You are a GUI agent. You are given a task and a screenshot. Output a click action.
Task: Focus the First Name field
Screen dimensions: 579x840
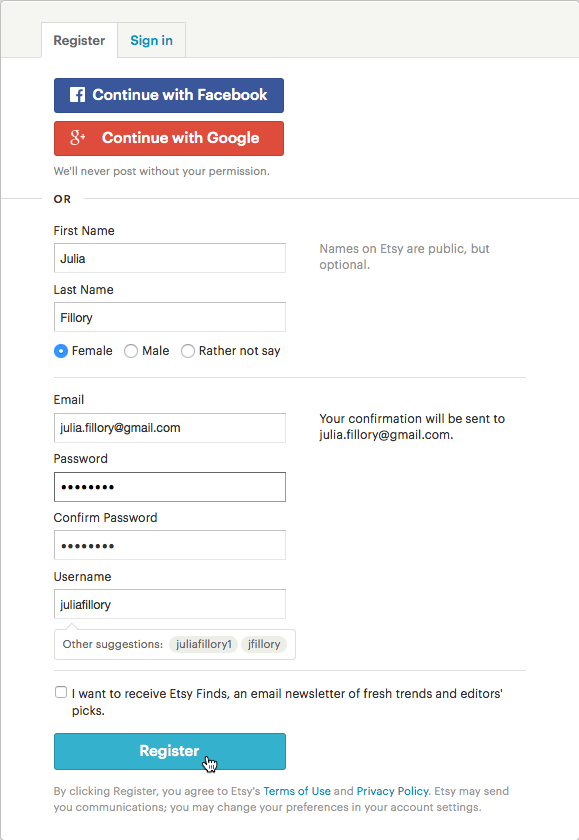click(x=170, y=258)
